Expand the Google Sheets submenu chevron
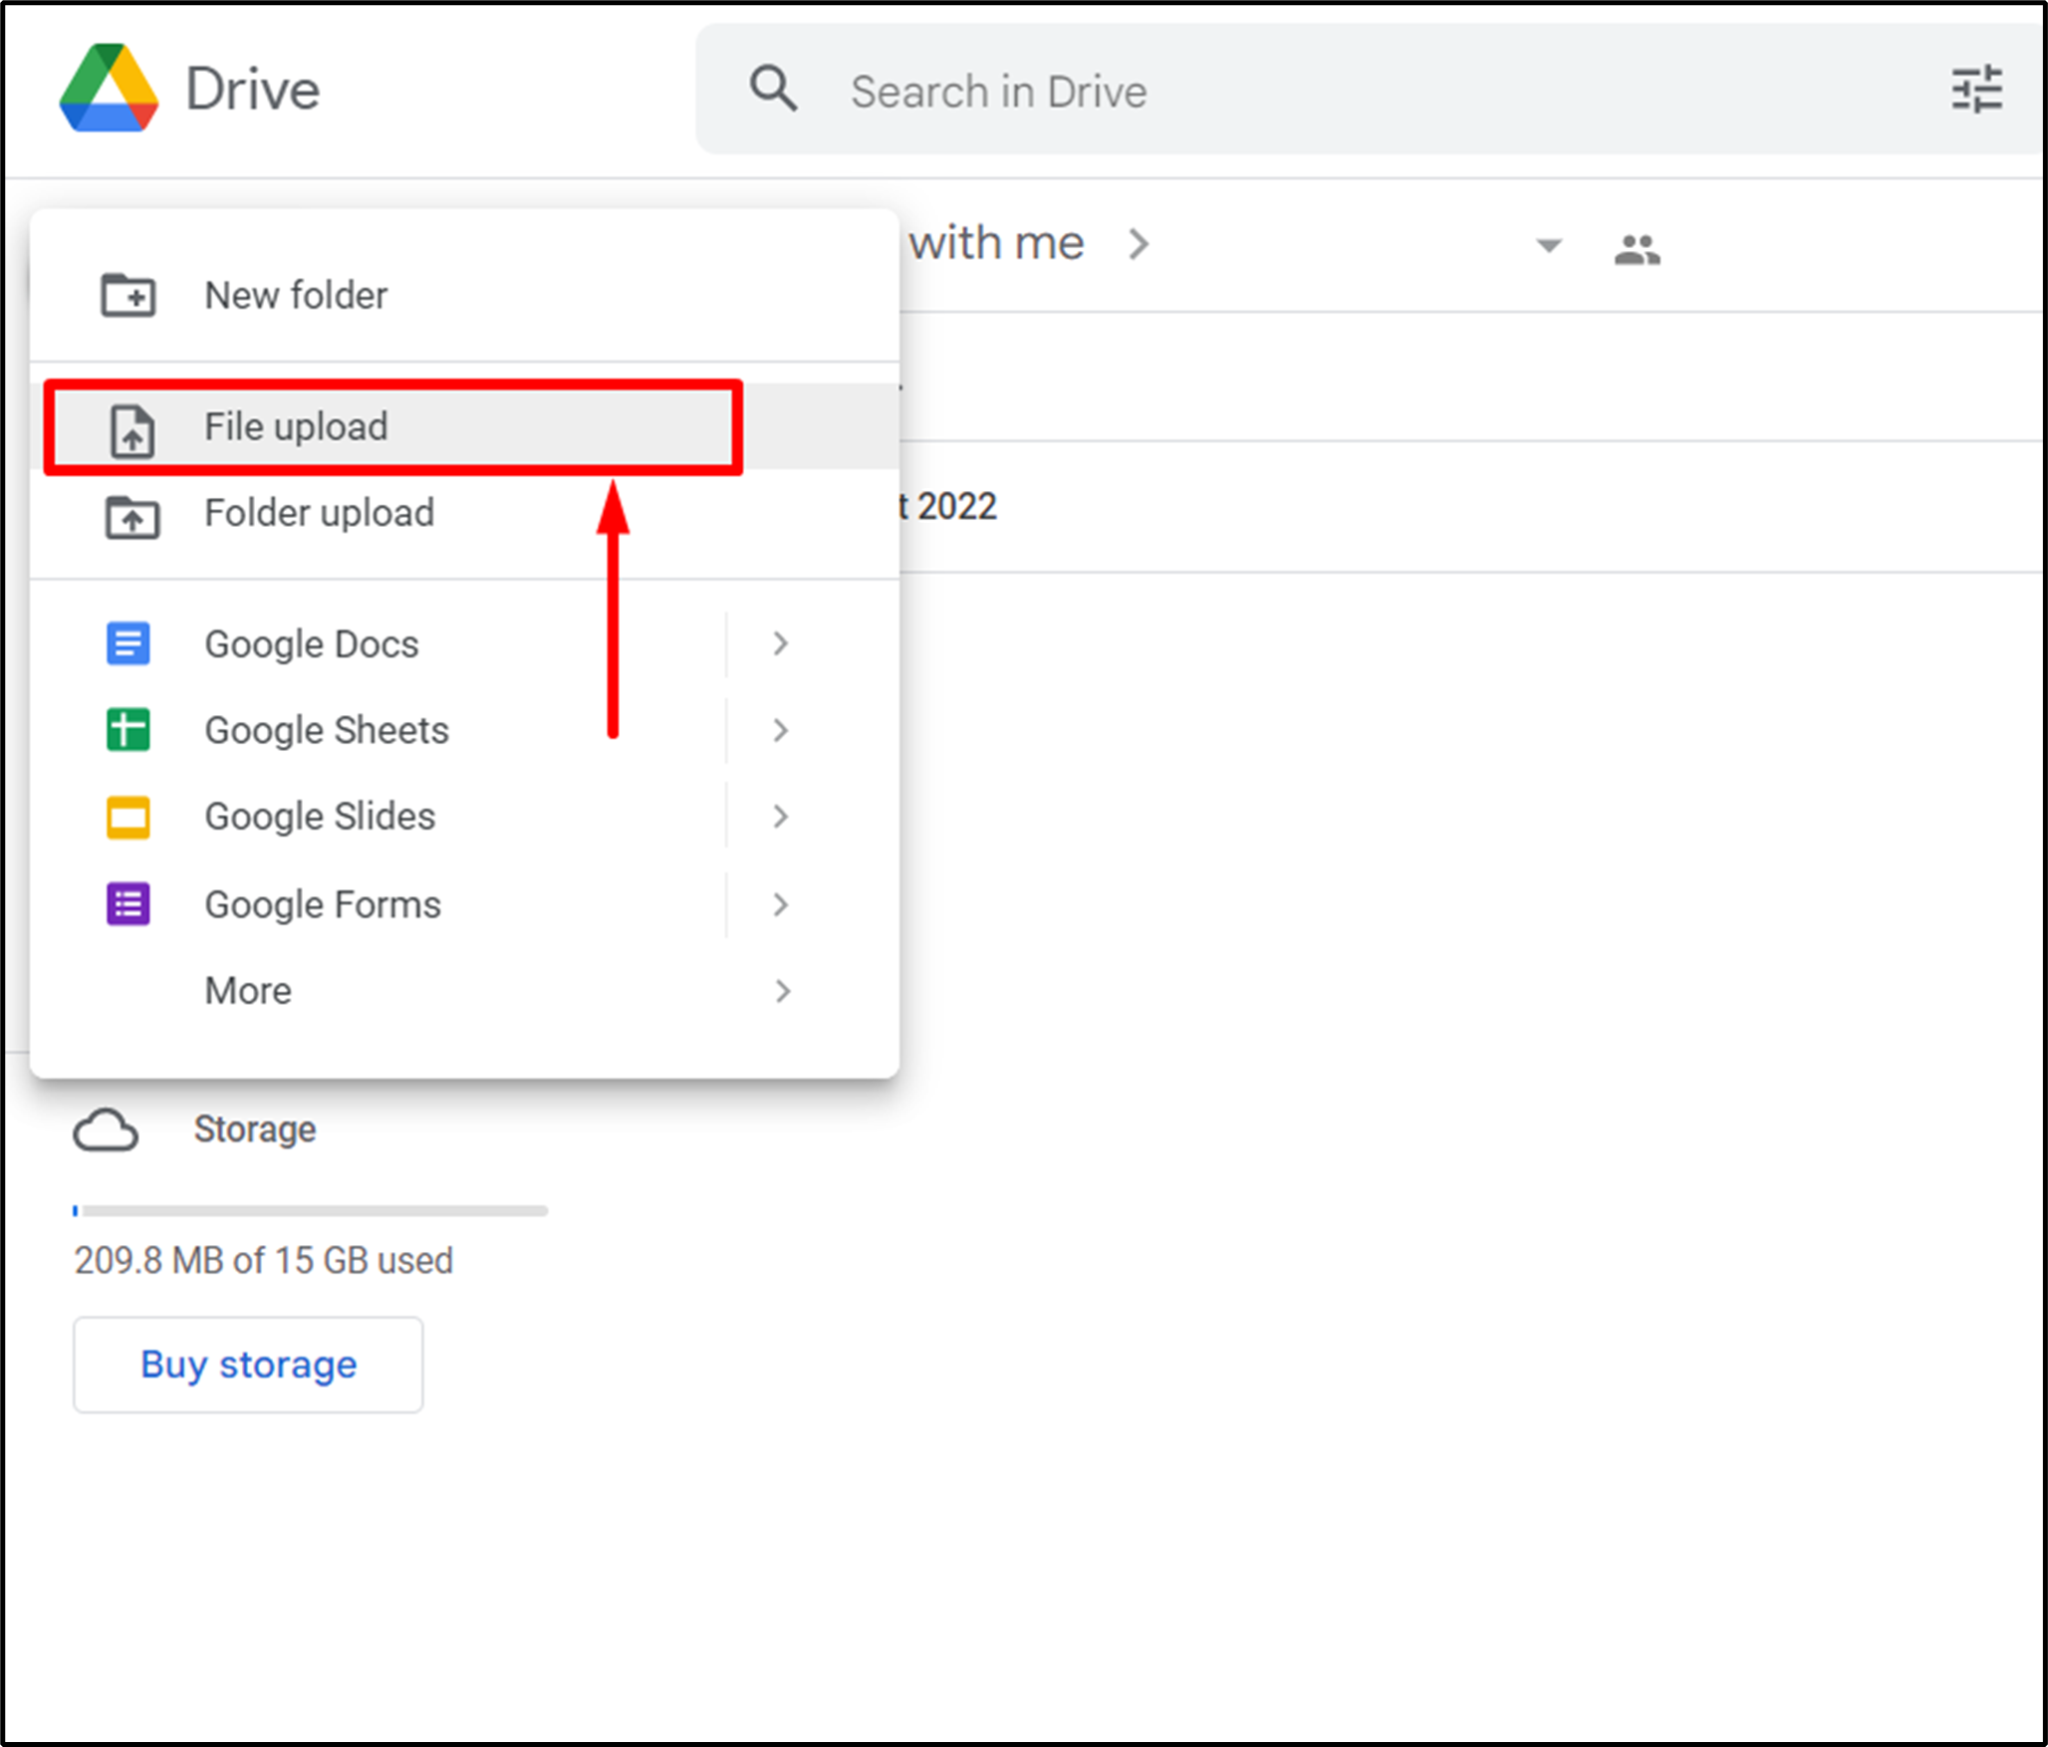The width and height of the screenshot is (2048, 1747). pyautogui.click(x=781, y=730)
